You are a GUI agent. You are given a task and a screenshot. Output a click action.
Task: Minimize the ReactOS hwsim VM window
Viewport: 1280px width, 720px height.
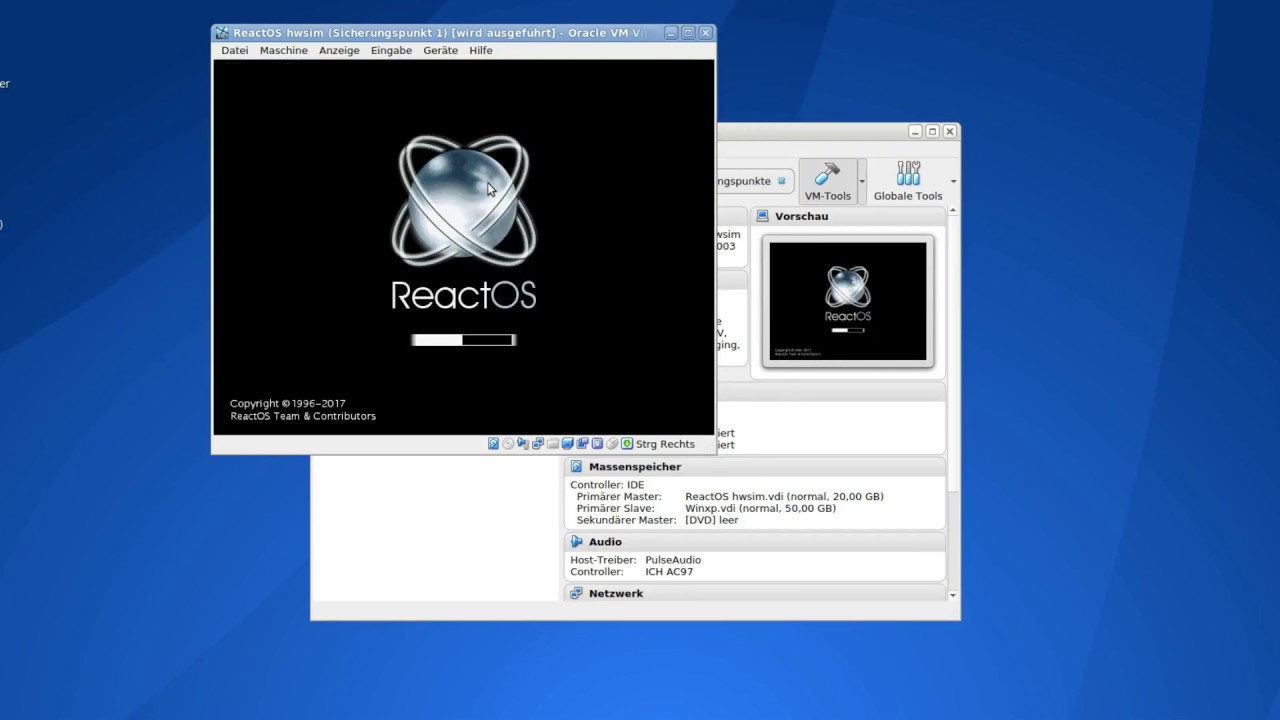(x=671, y=33)
